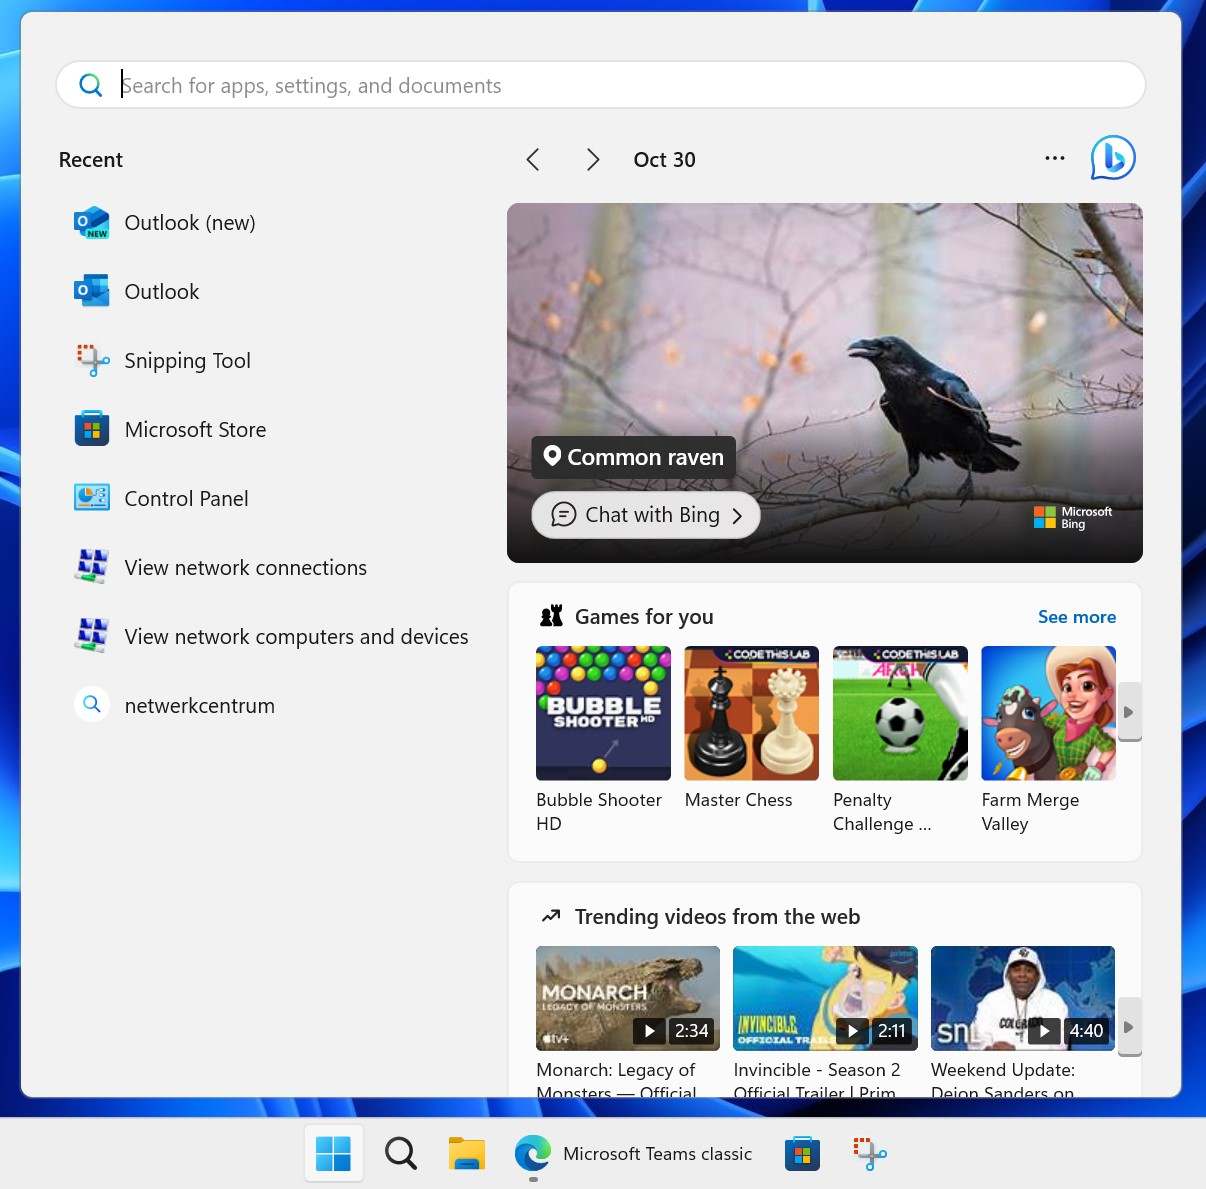Open Farm Merge Valley game thumbnail
This screenshot has height=1189, width=1206.
[x=1048, y=713]
